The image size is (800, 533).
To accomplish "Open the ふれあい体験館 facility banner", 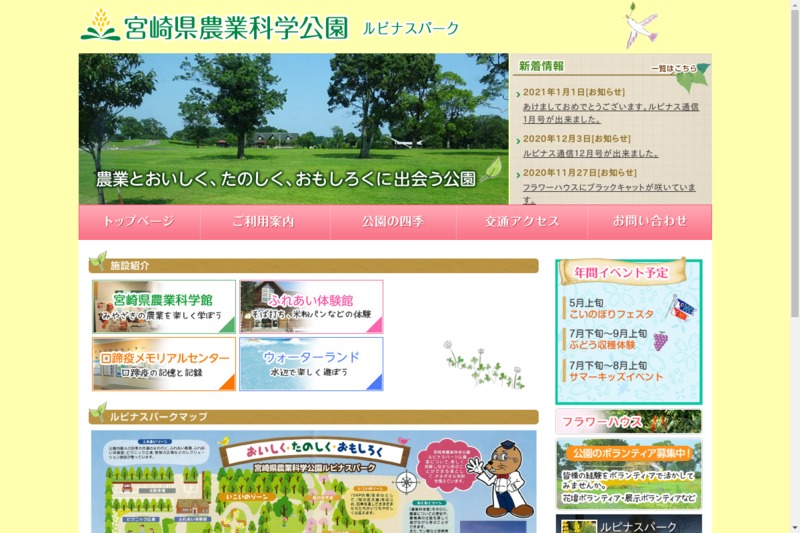I will click(311, 306).
